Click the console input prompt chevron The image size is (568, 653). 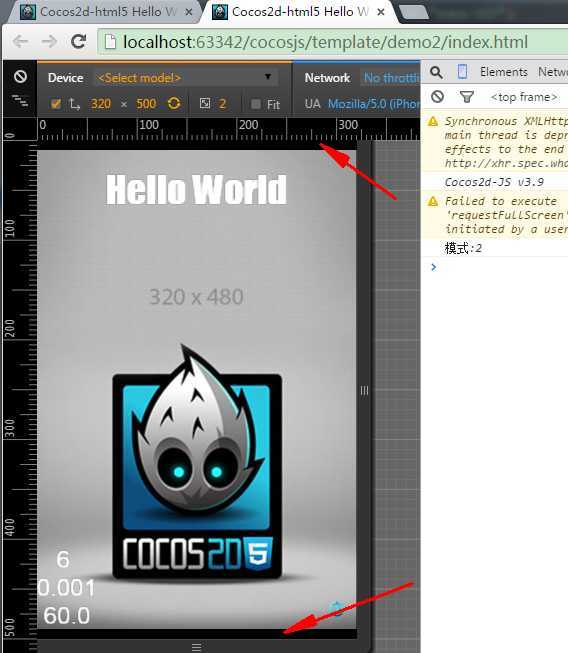coord(433,267)
